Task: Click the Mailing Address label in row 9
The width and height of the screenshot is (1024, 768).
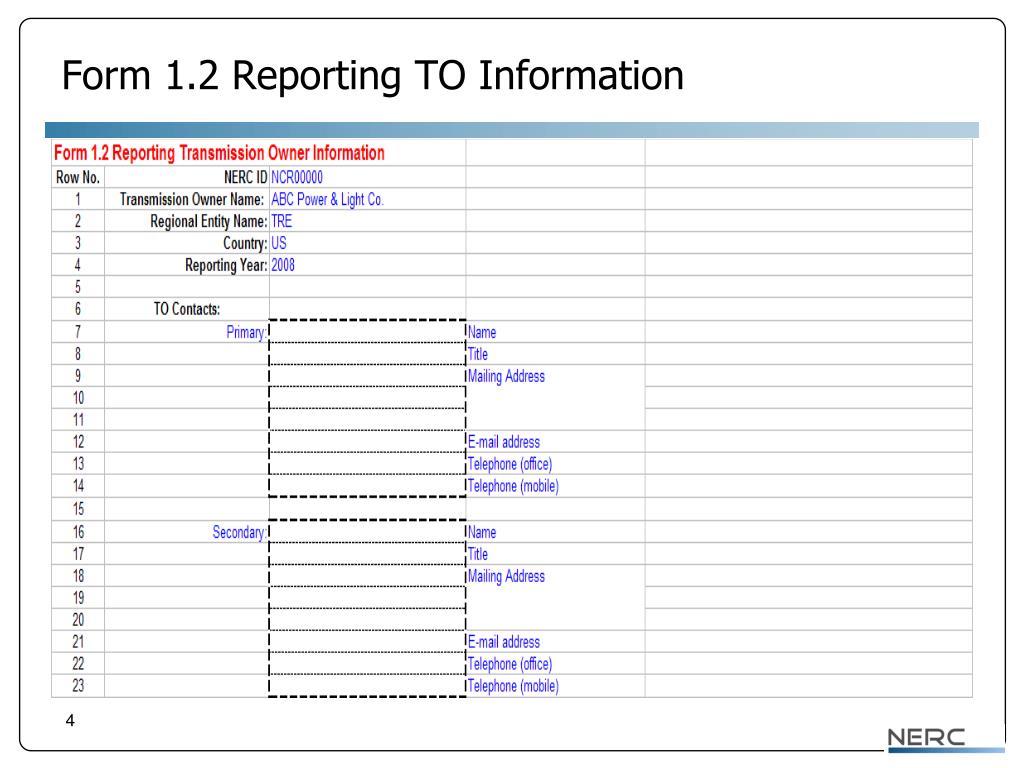Action: click(506, 376)
